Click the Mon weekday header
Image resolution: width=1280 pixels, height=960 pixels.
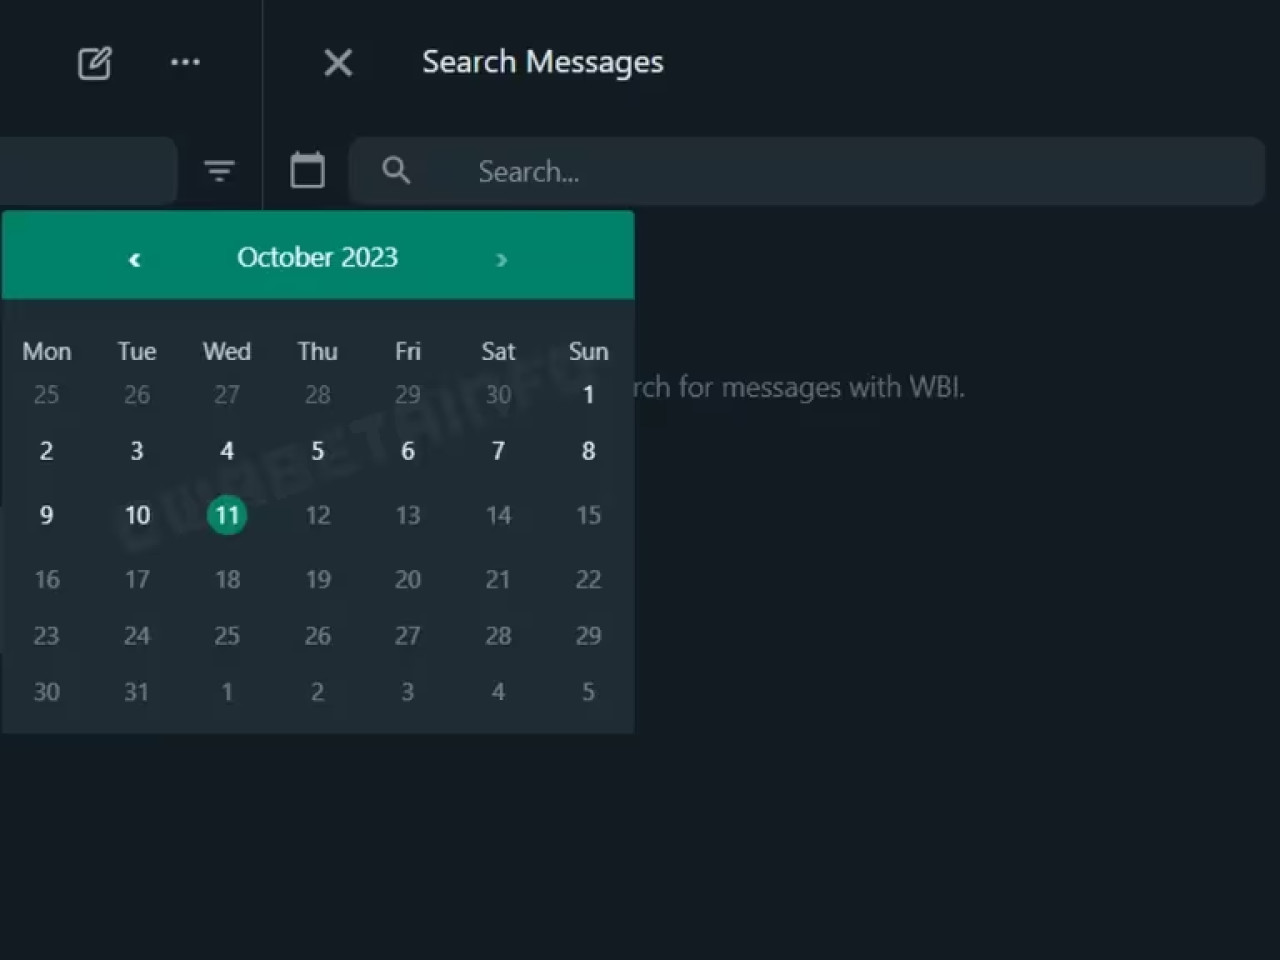pos(46,351)
